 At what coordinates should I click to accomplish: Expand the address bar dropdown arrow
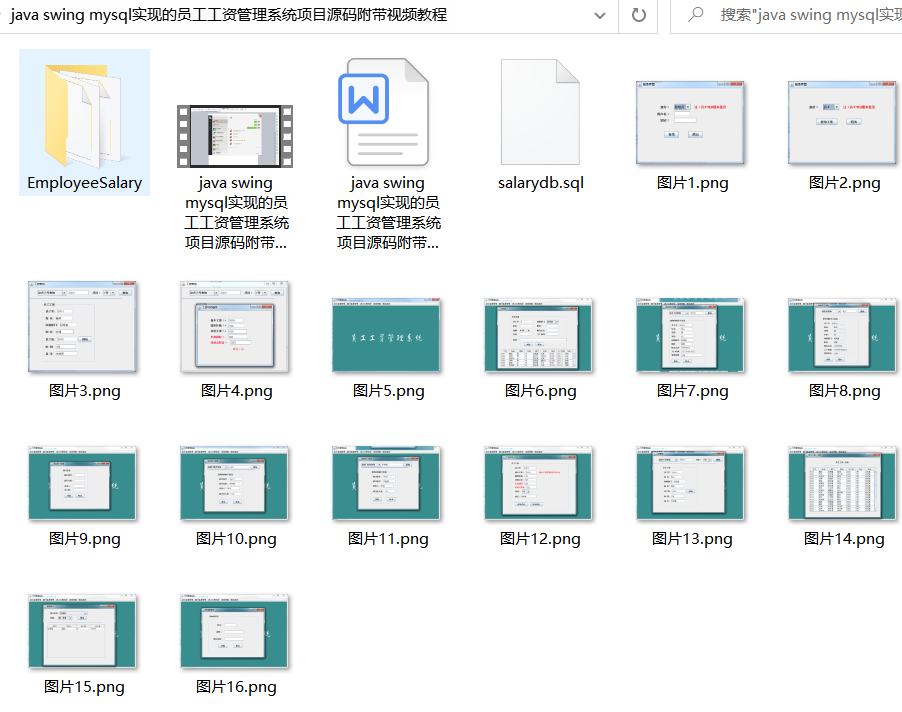pyautogui.click(x=601, y=16)
